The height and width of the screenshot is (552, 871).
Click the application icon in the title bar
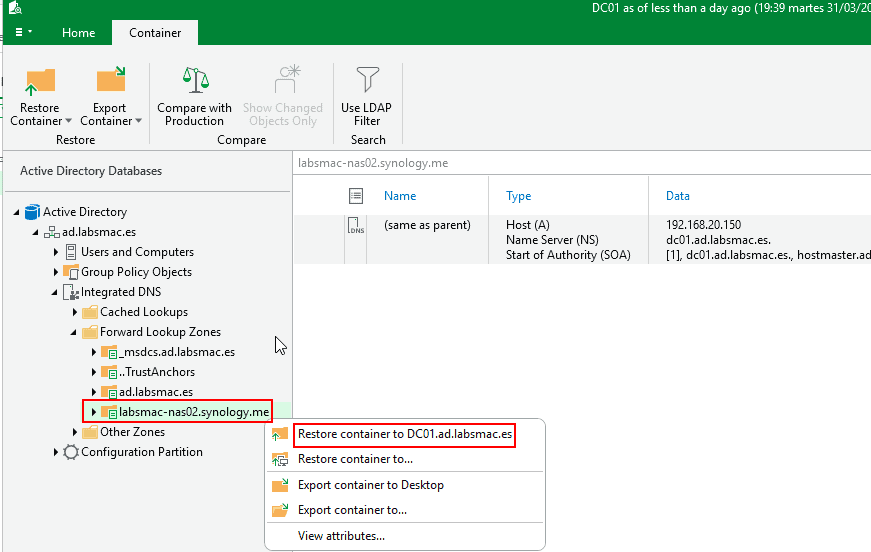click(14, 8)
